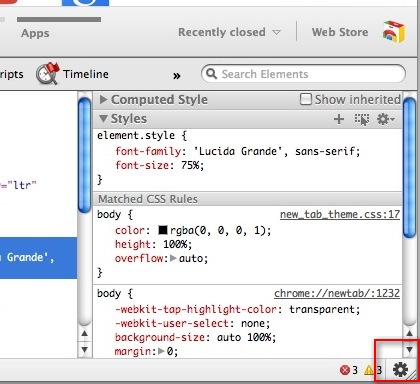Click the Timeline clock flag icon
This screenshot has height=384, width=420.
[47, 73]
